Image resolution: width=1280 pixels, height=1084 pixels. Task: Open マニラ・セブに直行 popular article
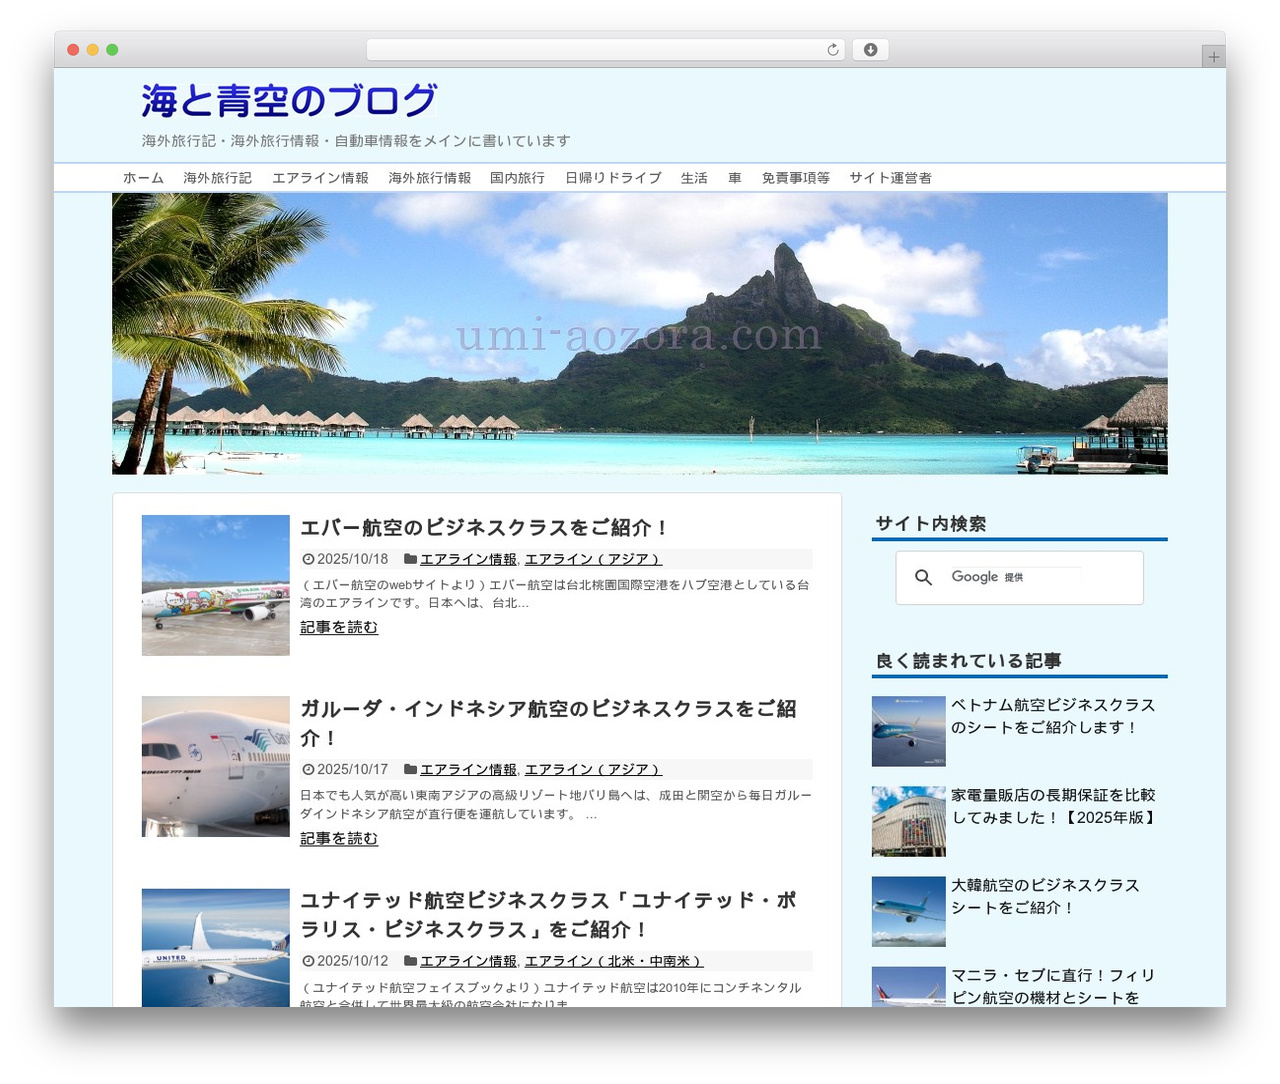click(x=1053, y=986)
